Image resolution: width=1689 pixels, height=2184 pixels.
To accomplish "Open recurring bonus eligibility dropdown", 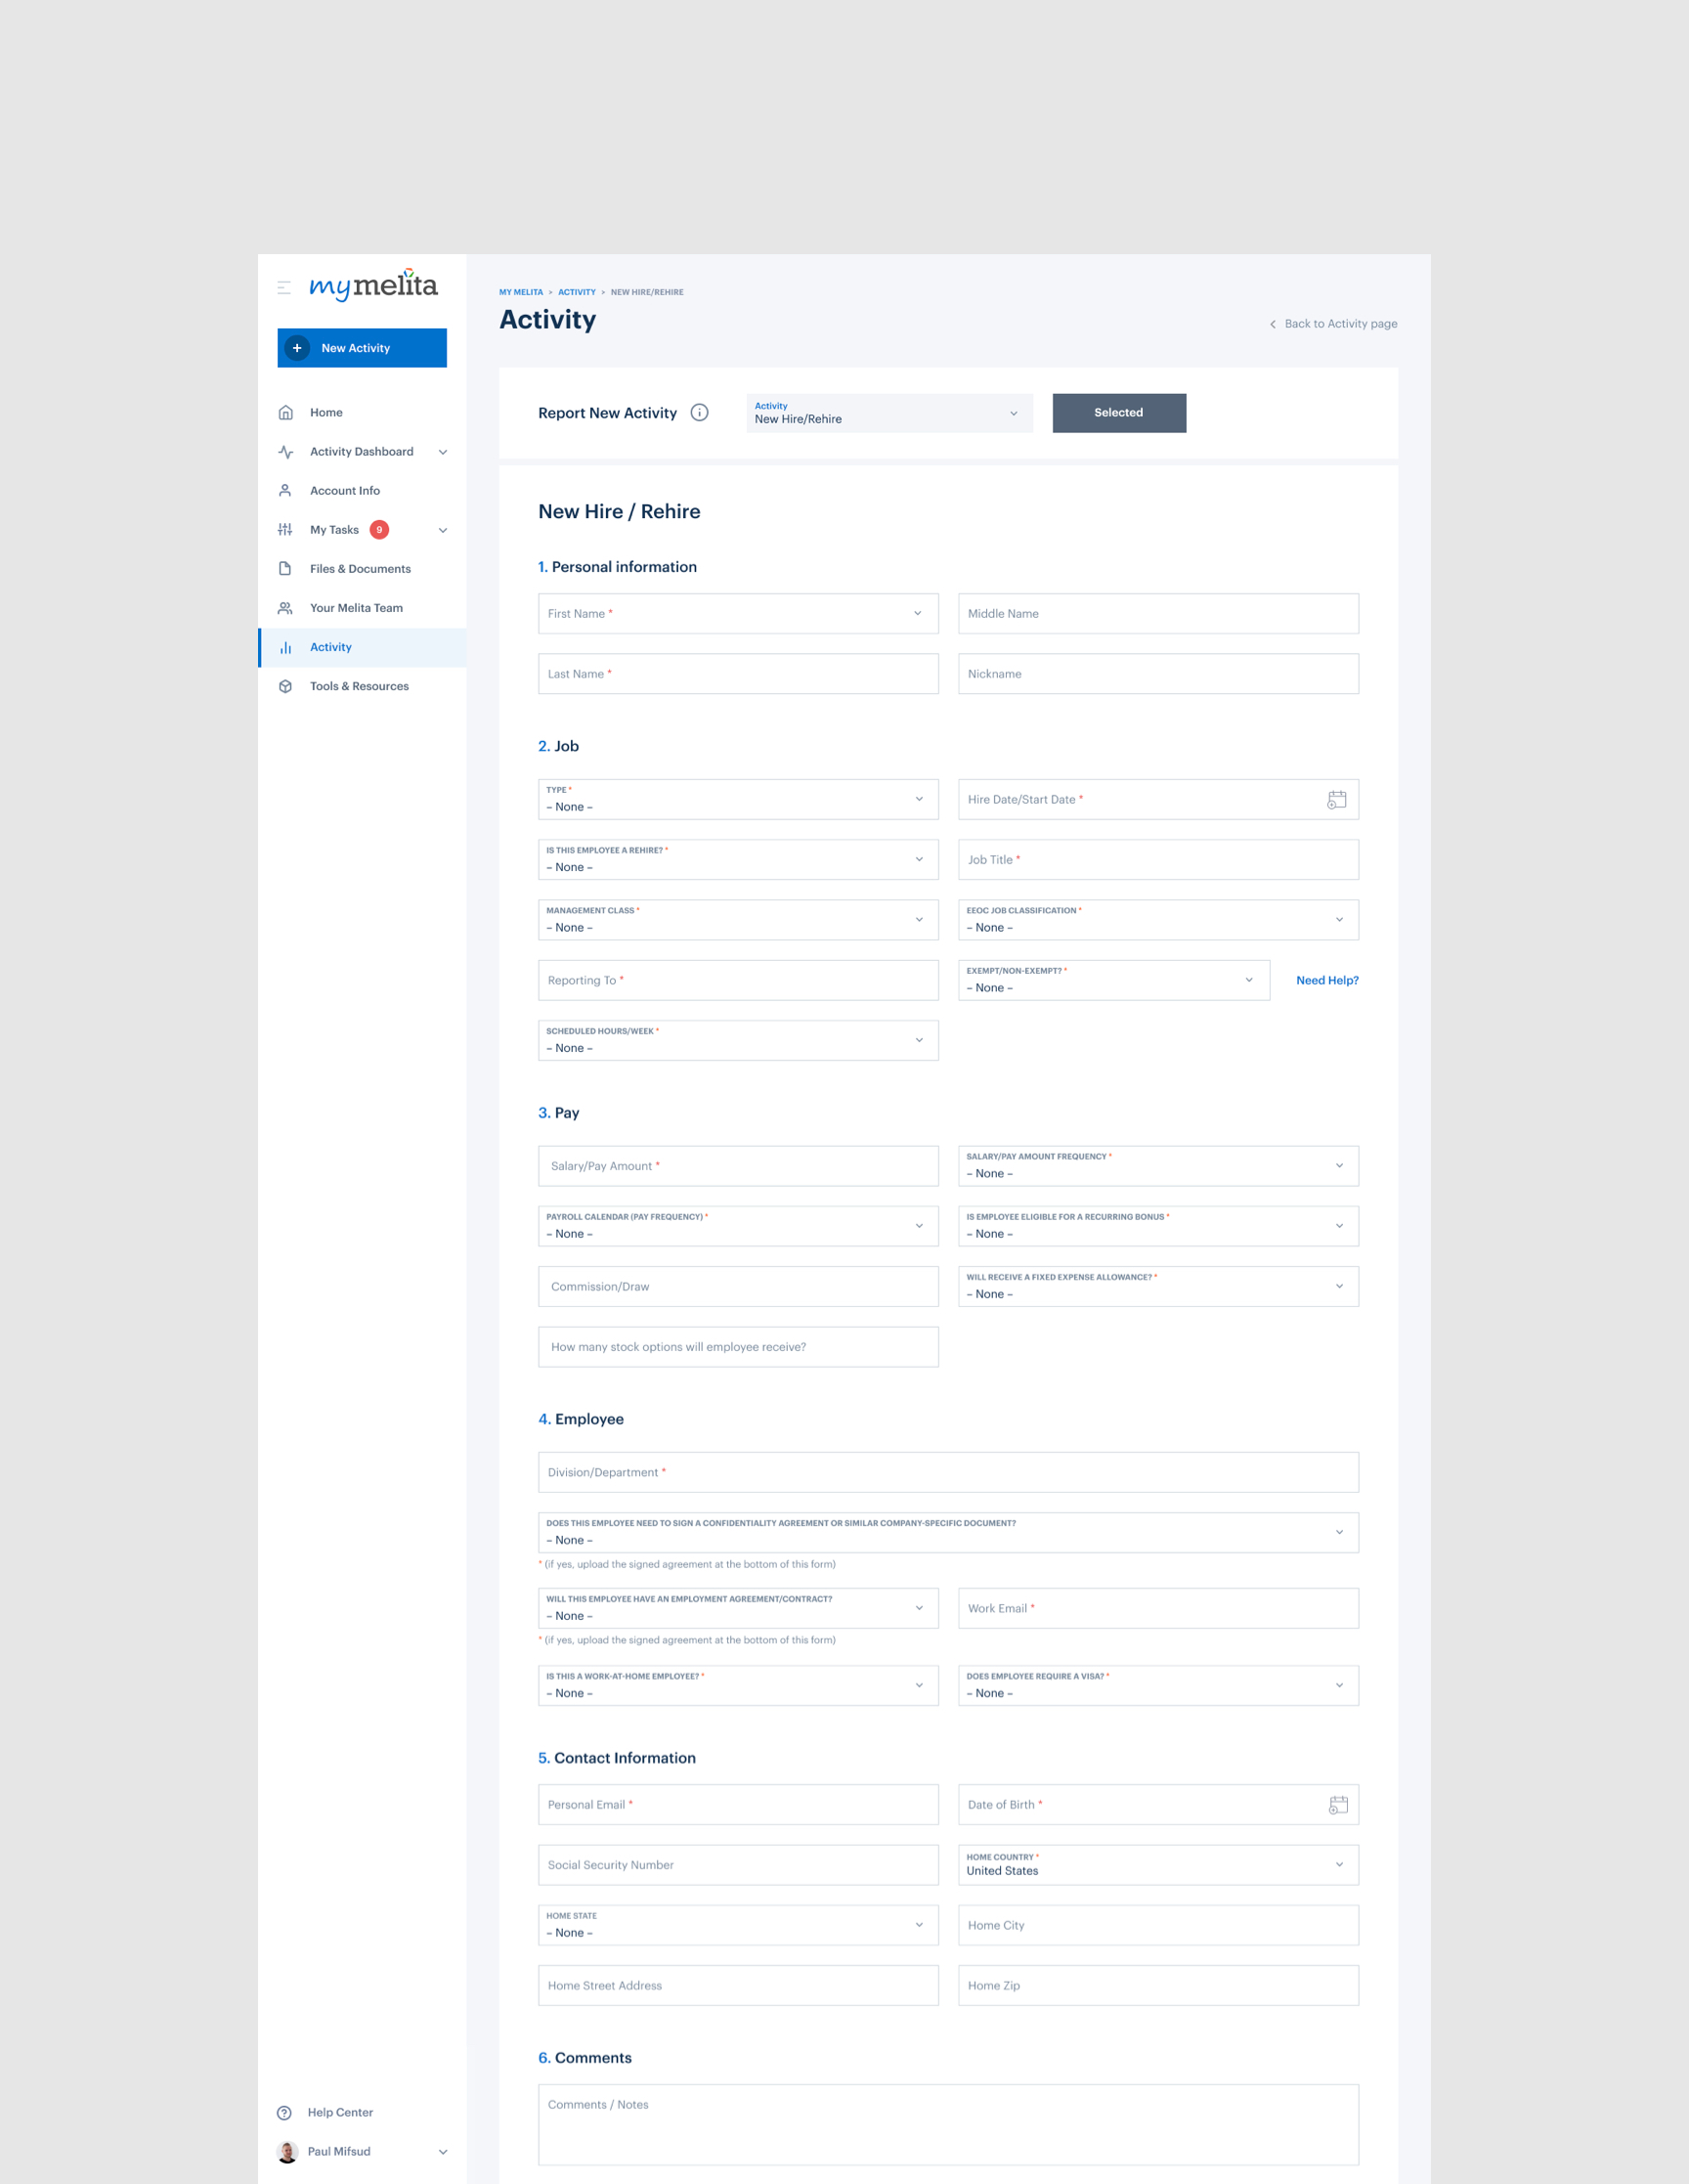I will click(x=1158, y=1227).
